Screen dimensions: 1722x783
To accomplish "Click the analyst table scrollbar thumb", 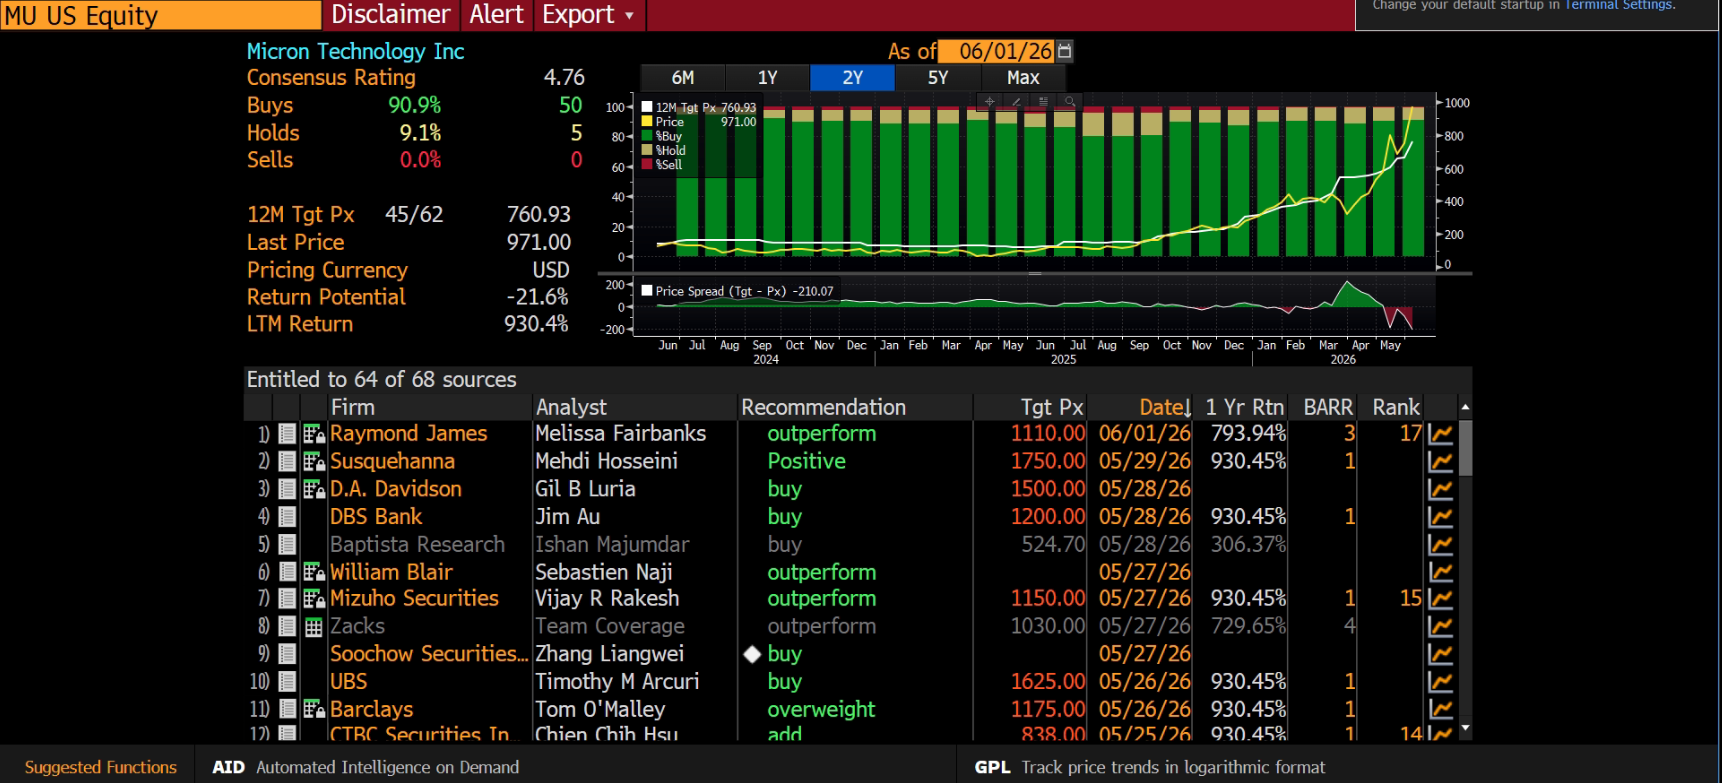I will (x=1465, y=448).
